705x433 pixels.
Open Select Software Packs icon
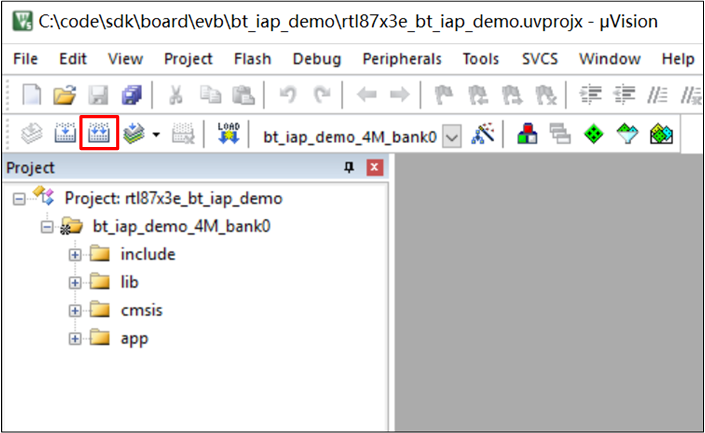pyautogui.click(x=627, y=134)
